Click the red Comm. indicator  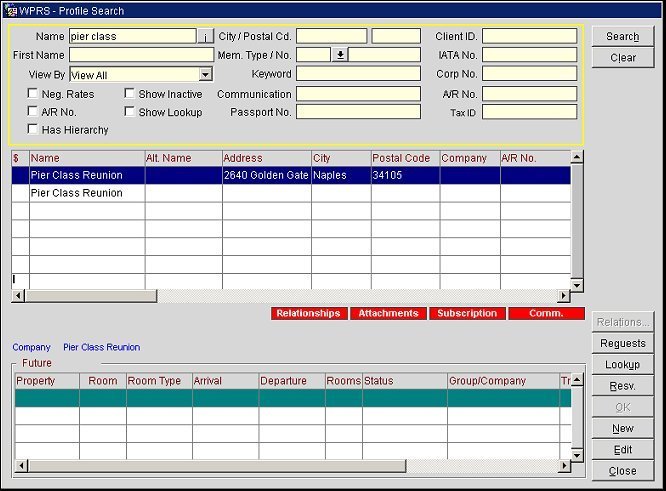(x=546, y=314)
